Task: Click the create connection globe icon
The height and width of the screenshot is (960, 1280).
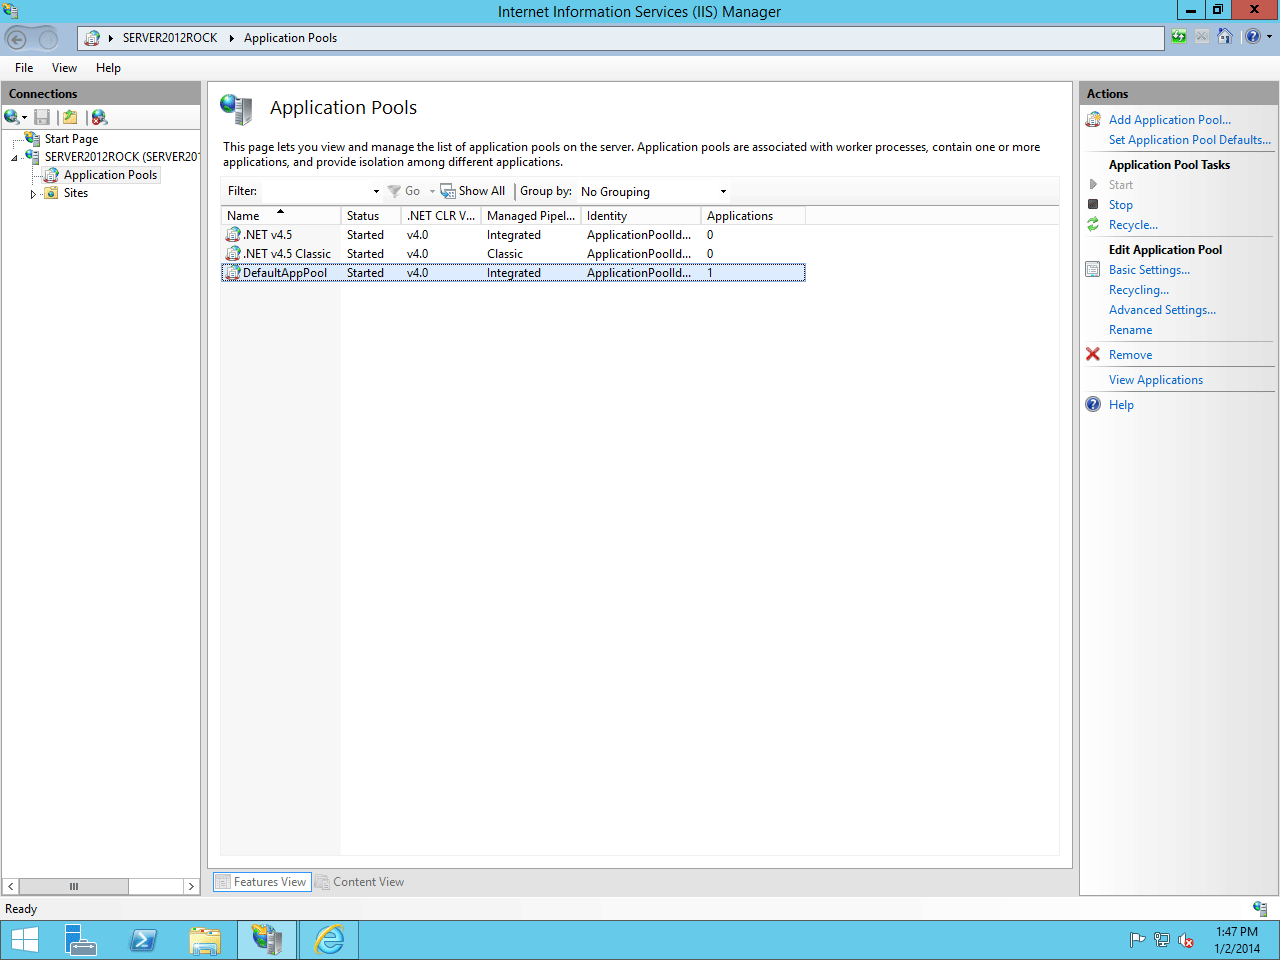Action: point(12,117)
